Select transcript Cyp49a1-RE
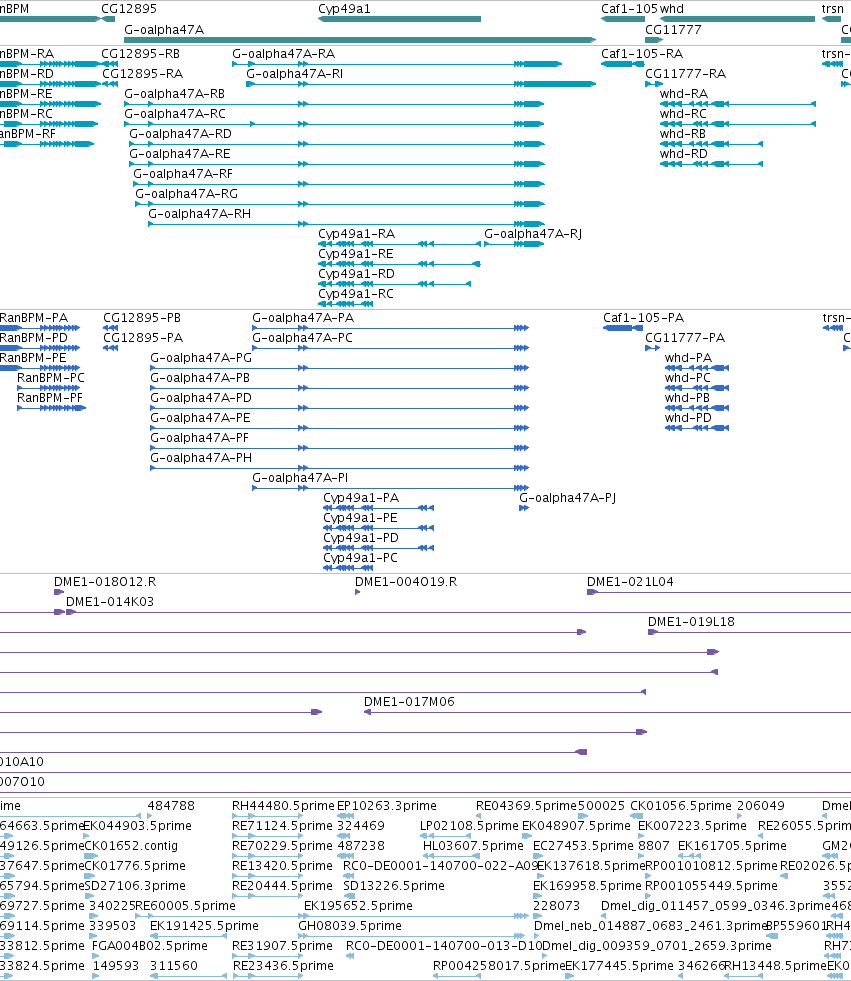The width and height of the screenshot is (851, 981). (x=356, y=254)
